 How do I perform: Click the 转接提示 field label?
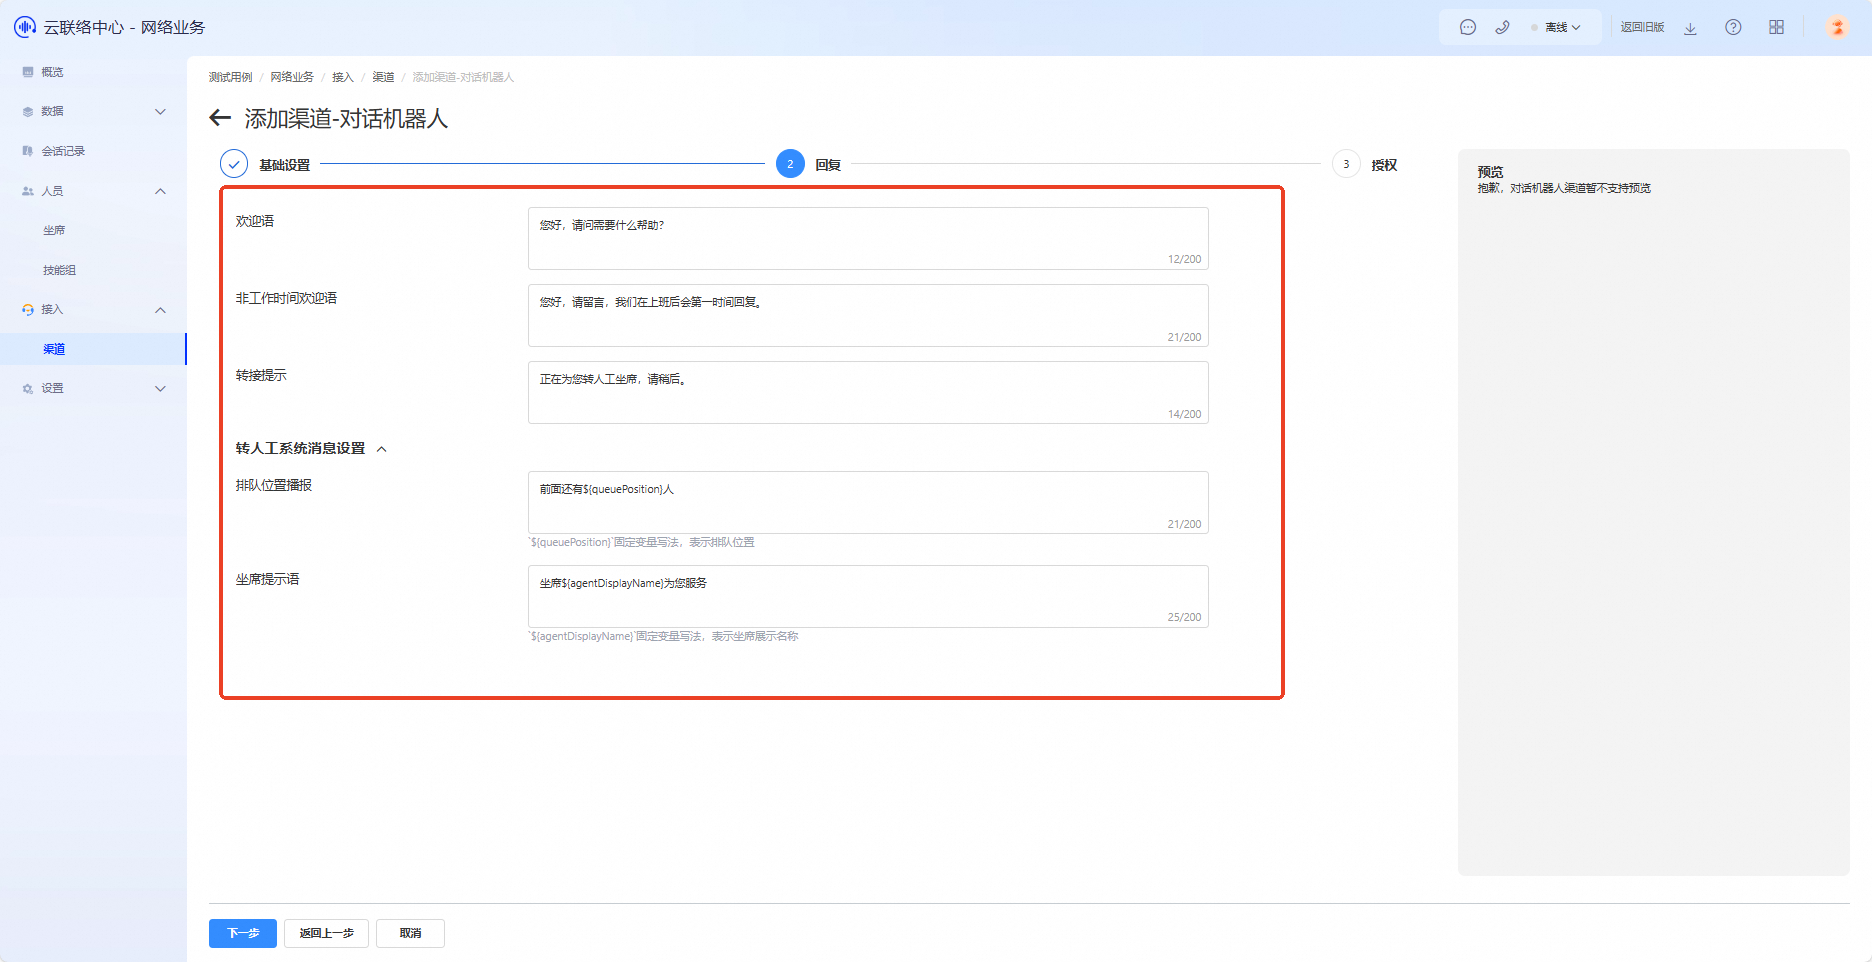(x=261, y=375)
